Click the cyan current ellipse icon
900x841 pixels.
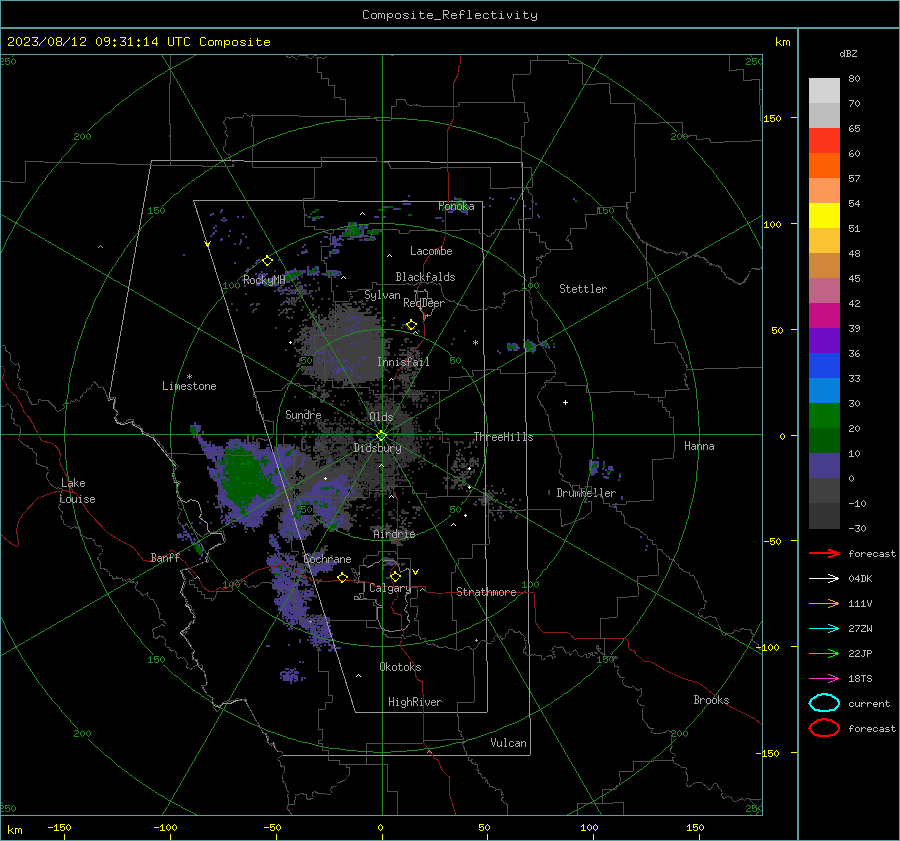point(824,703)
